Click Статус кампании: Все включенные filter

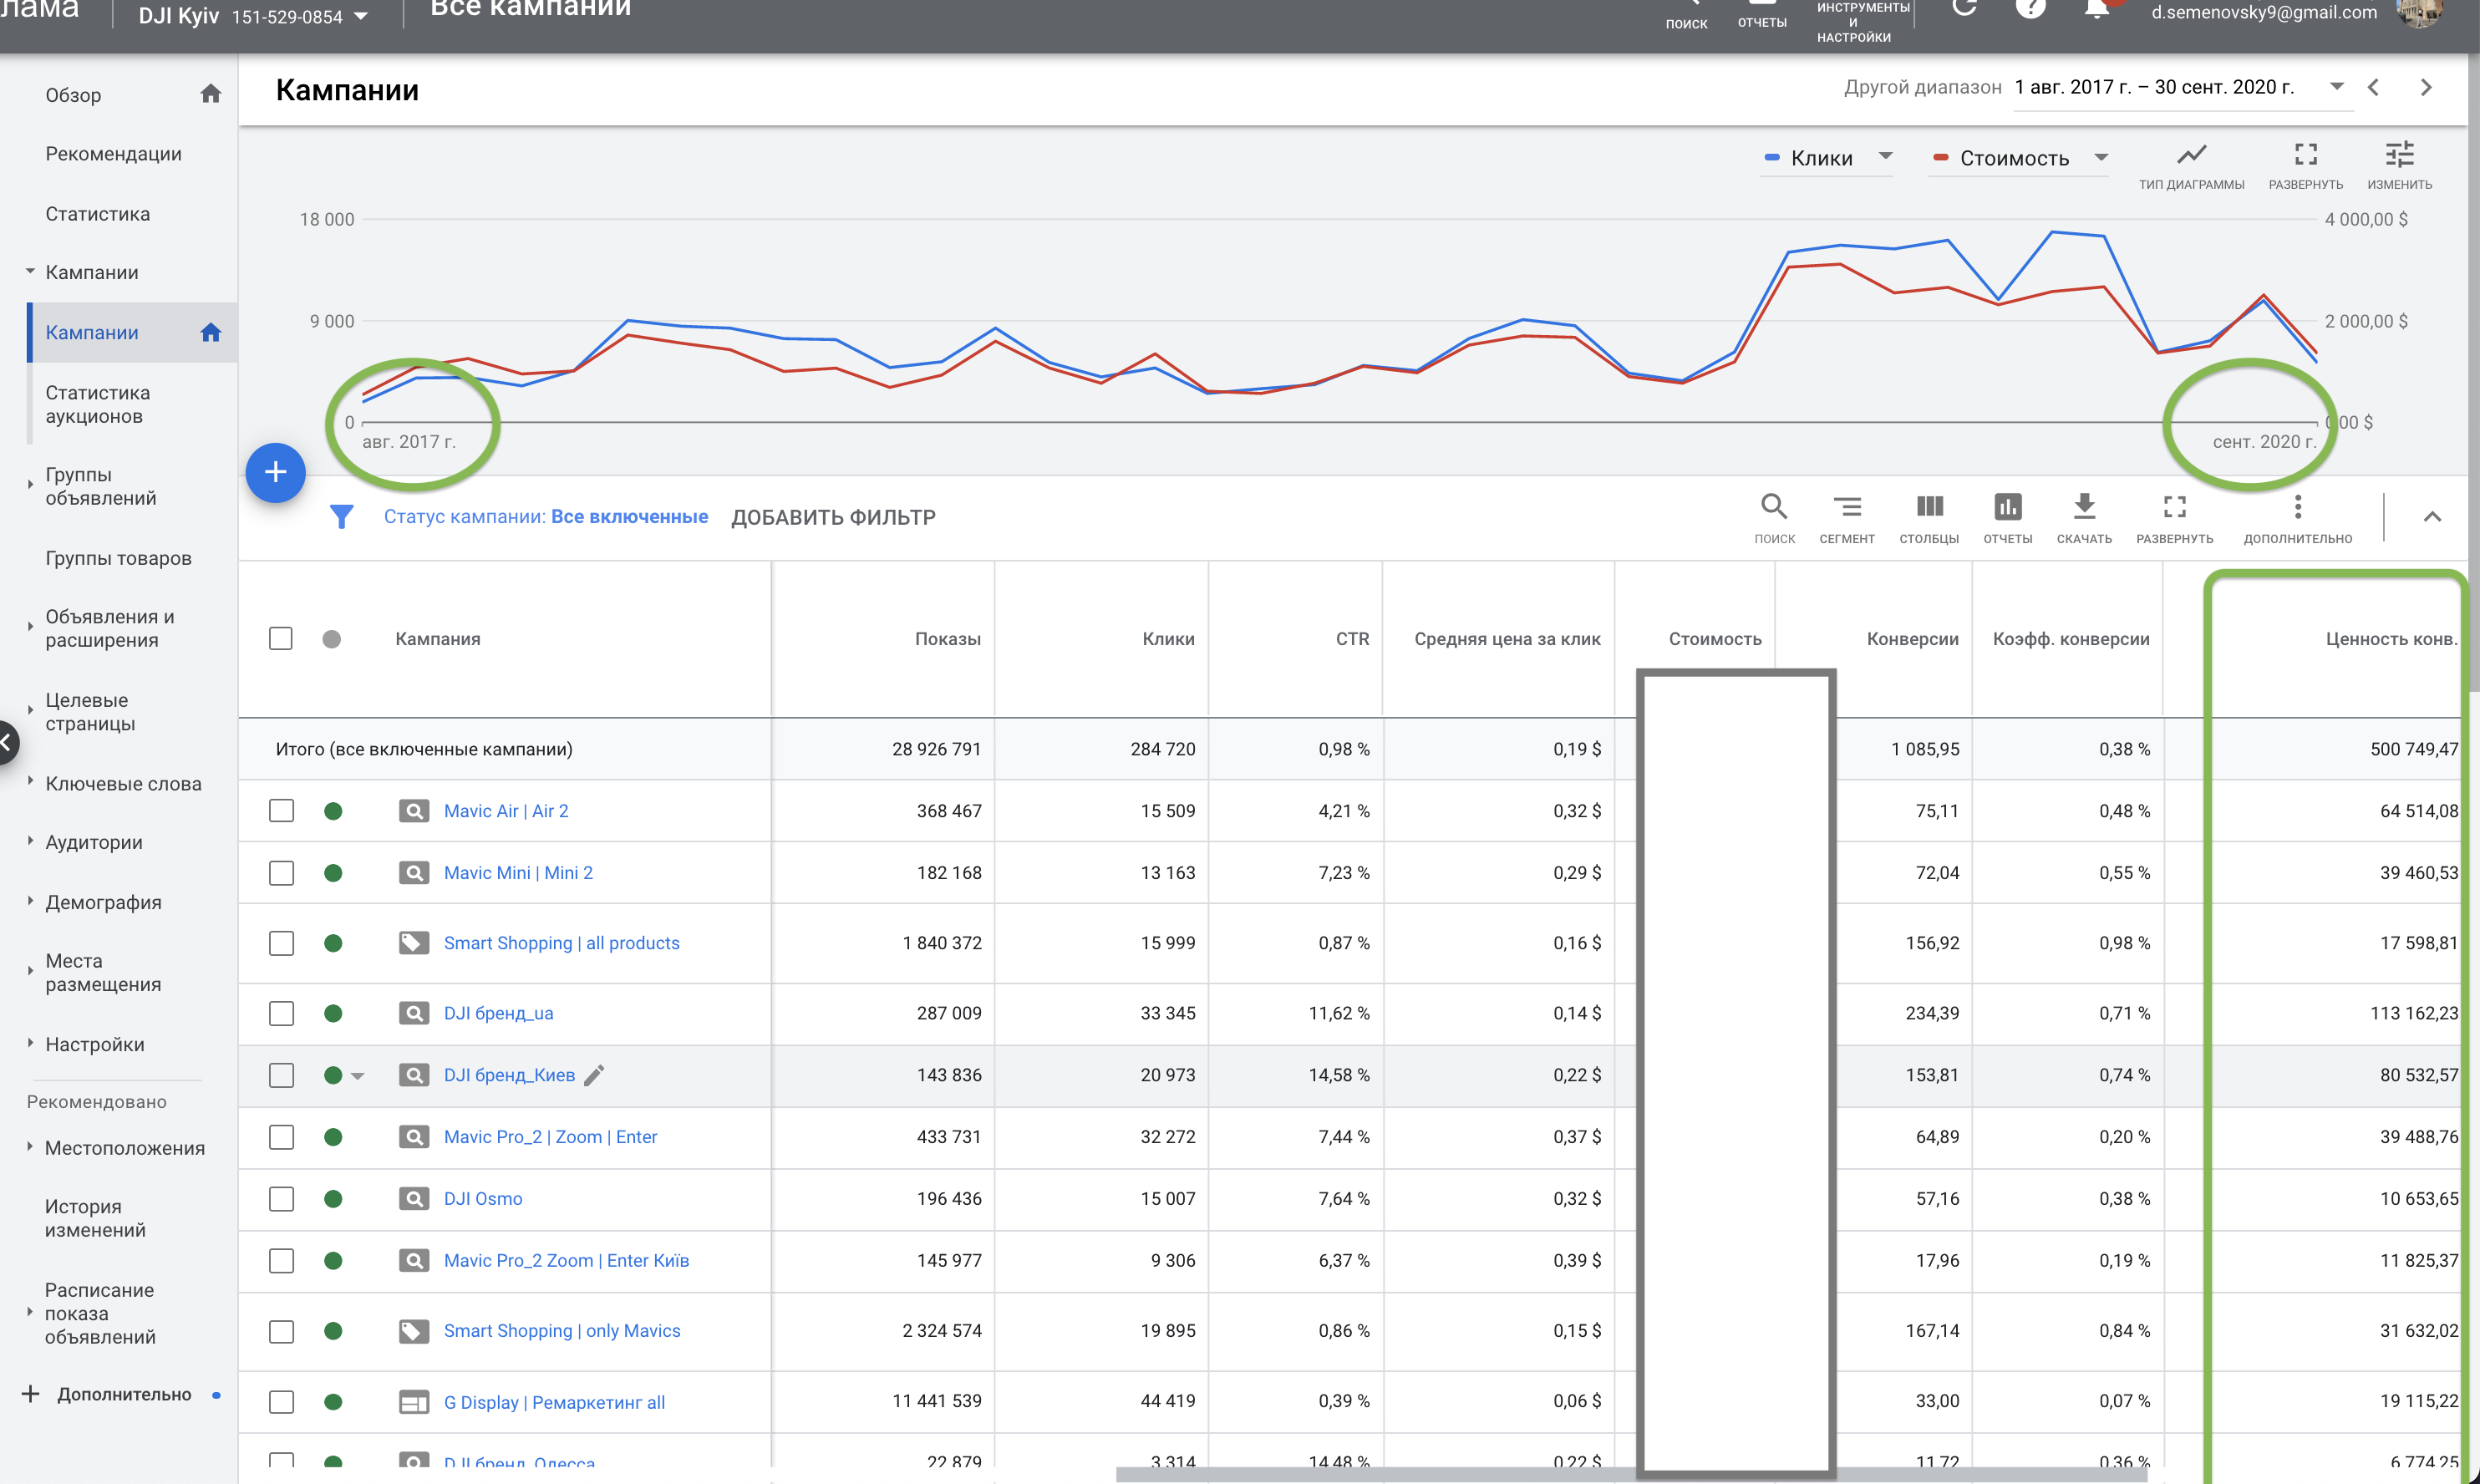[546, 517]
